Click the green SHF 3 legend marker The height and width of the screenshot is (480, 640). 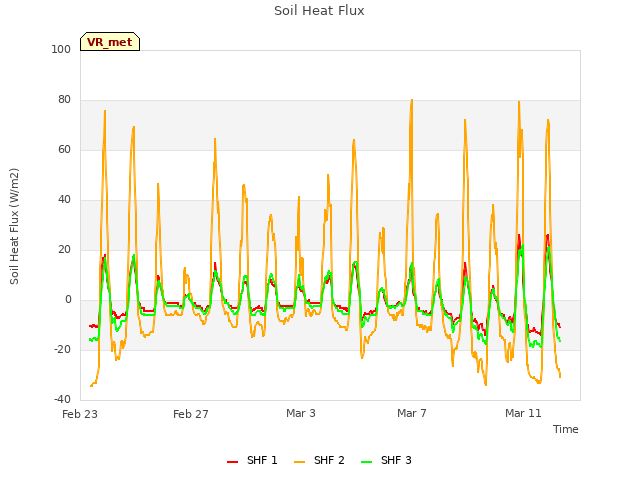tap(367, 462)
